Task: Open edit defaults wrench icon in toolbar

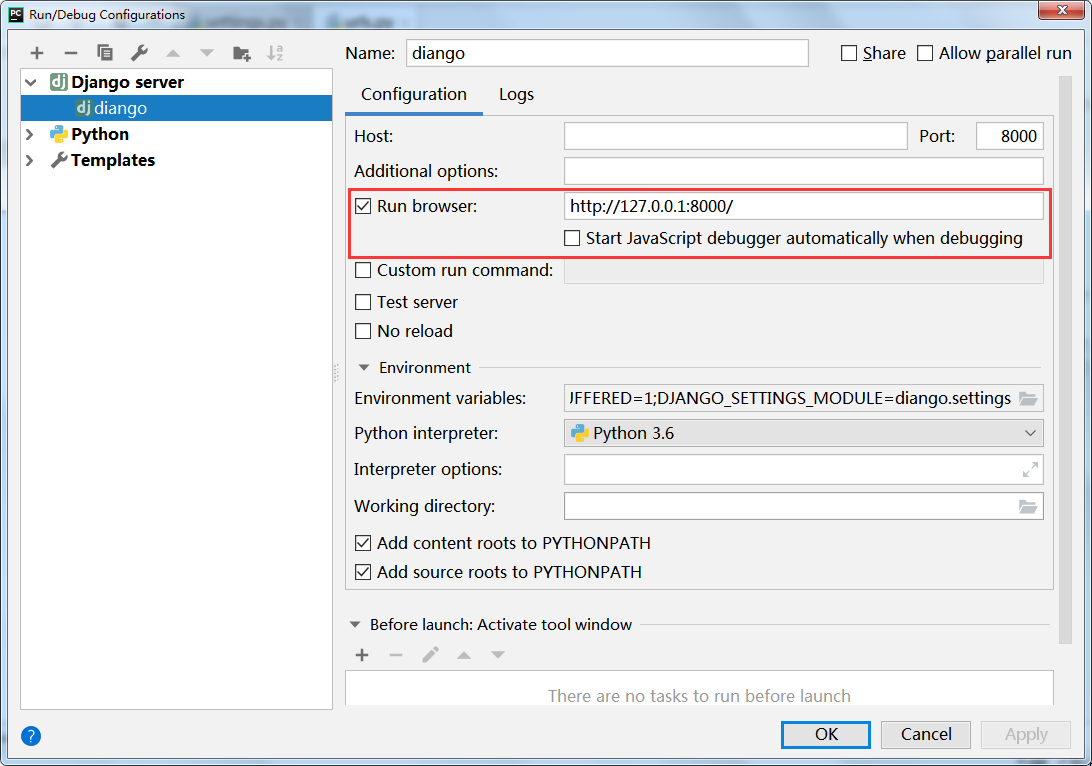Action: (139, 53)
